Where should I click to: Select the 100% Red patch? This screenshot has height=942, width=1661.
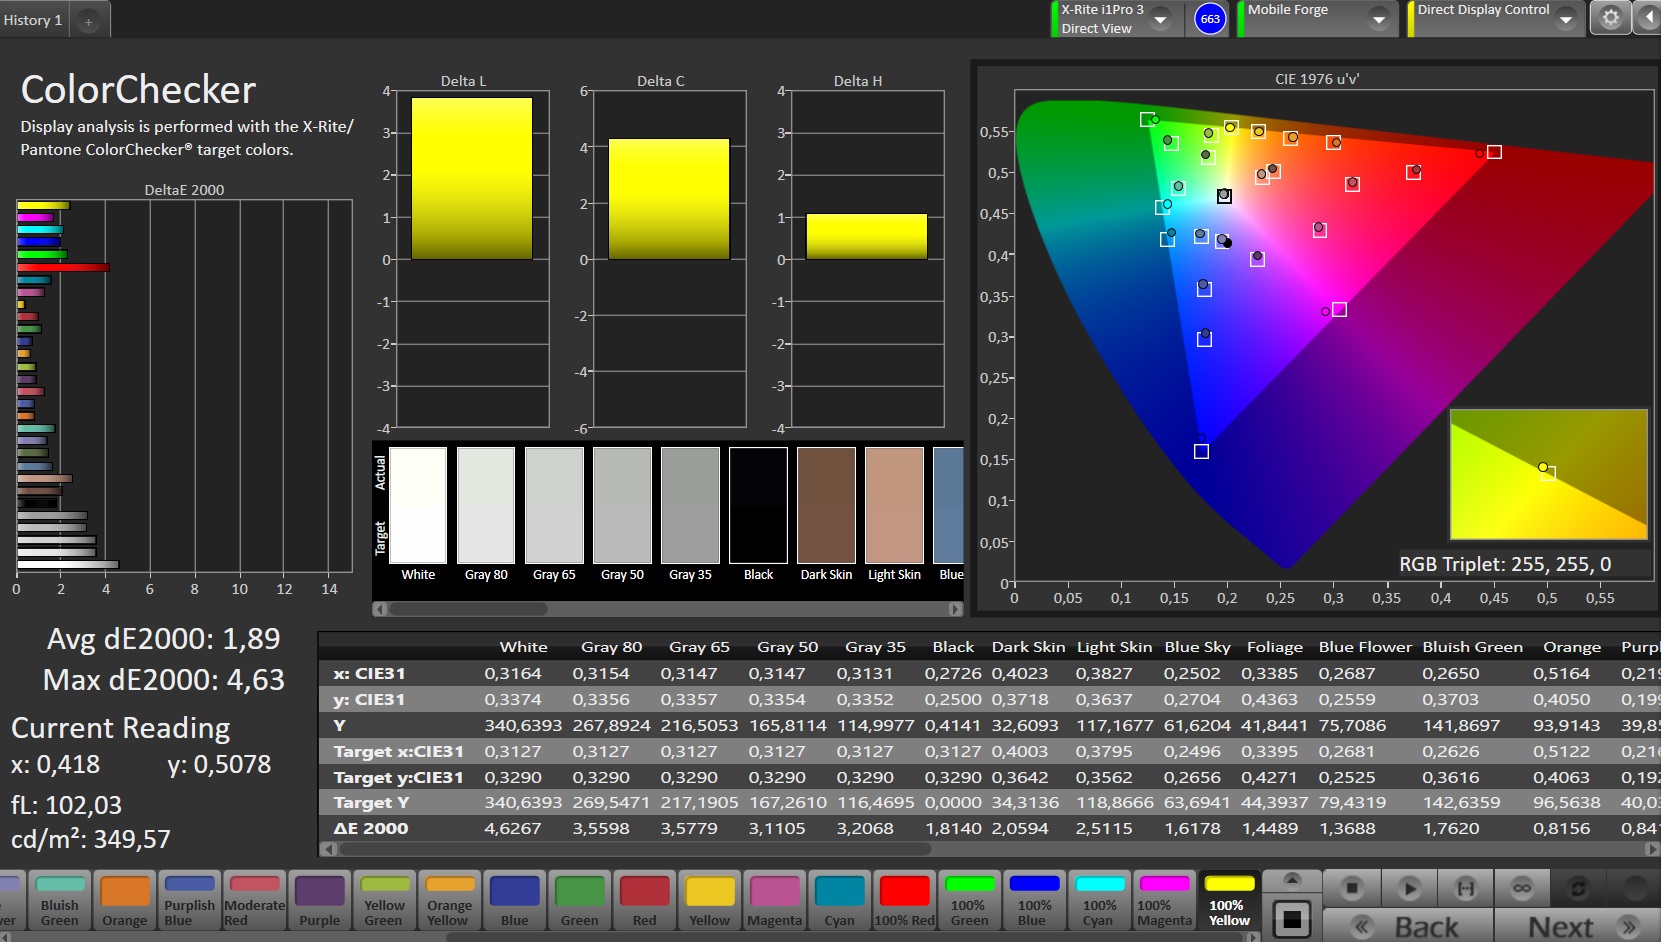(904, 900)
